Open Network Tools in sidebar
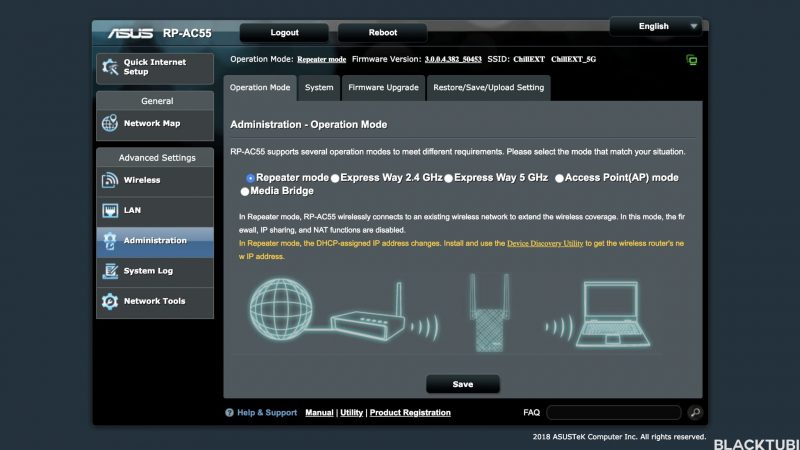Screen dimensions: 800x450 coord(155,301)
